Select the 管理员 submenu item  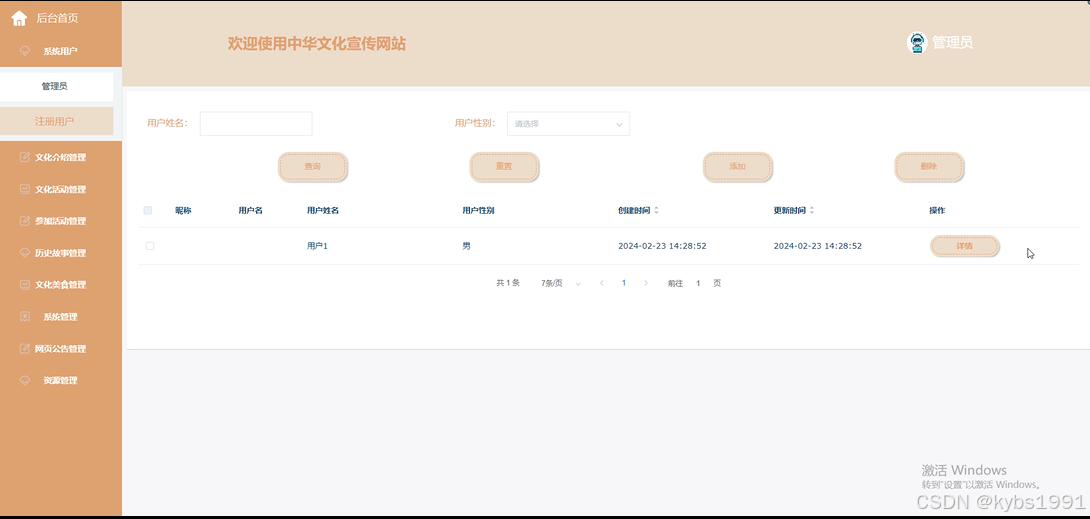[x=56, y=86]
